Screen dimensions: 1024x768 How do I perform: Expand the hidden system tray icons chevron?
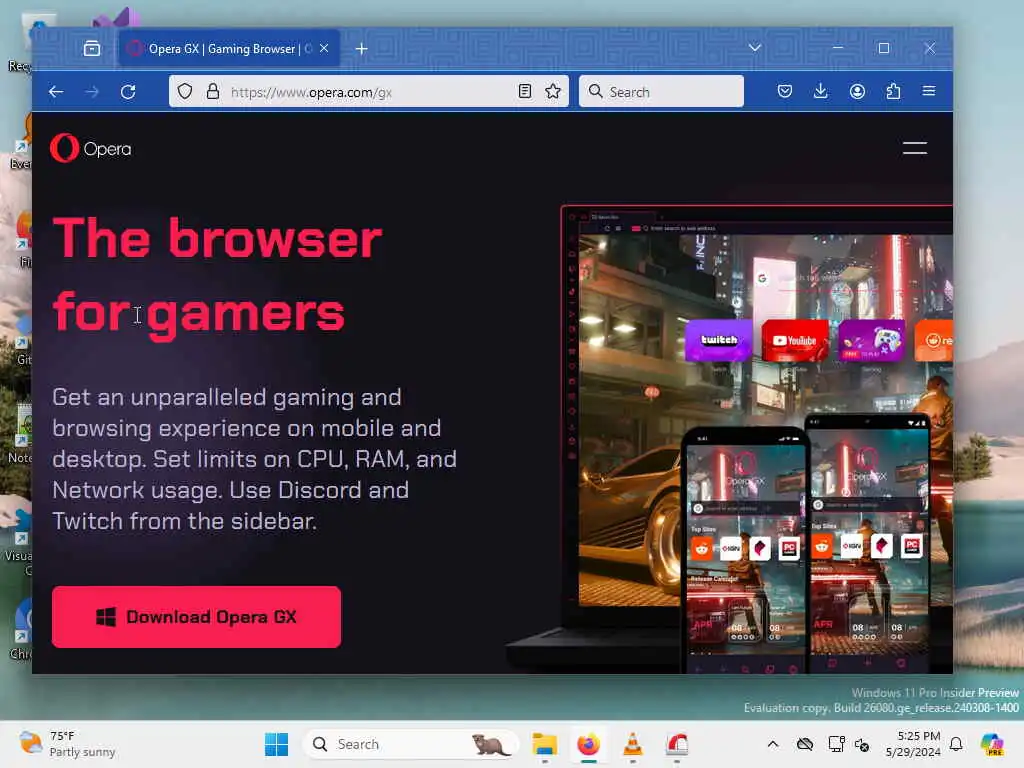tap(773, 744)
